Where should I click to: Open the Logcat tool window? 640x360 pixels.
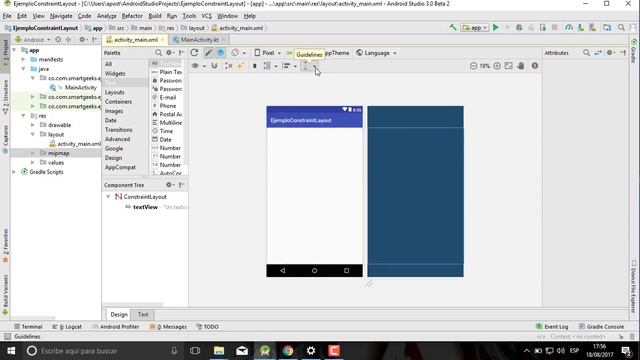click(x=67, y=327)
